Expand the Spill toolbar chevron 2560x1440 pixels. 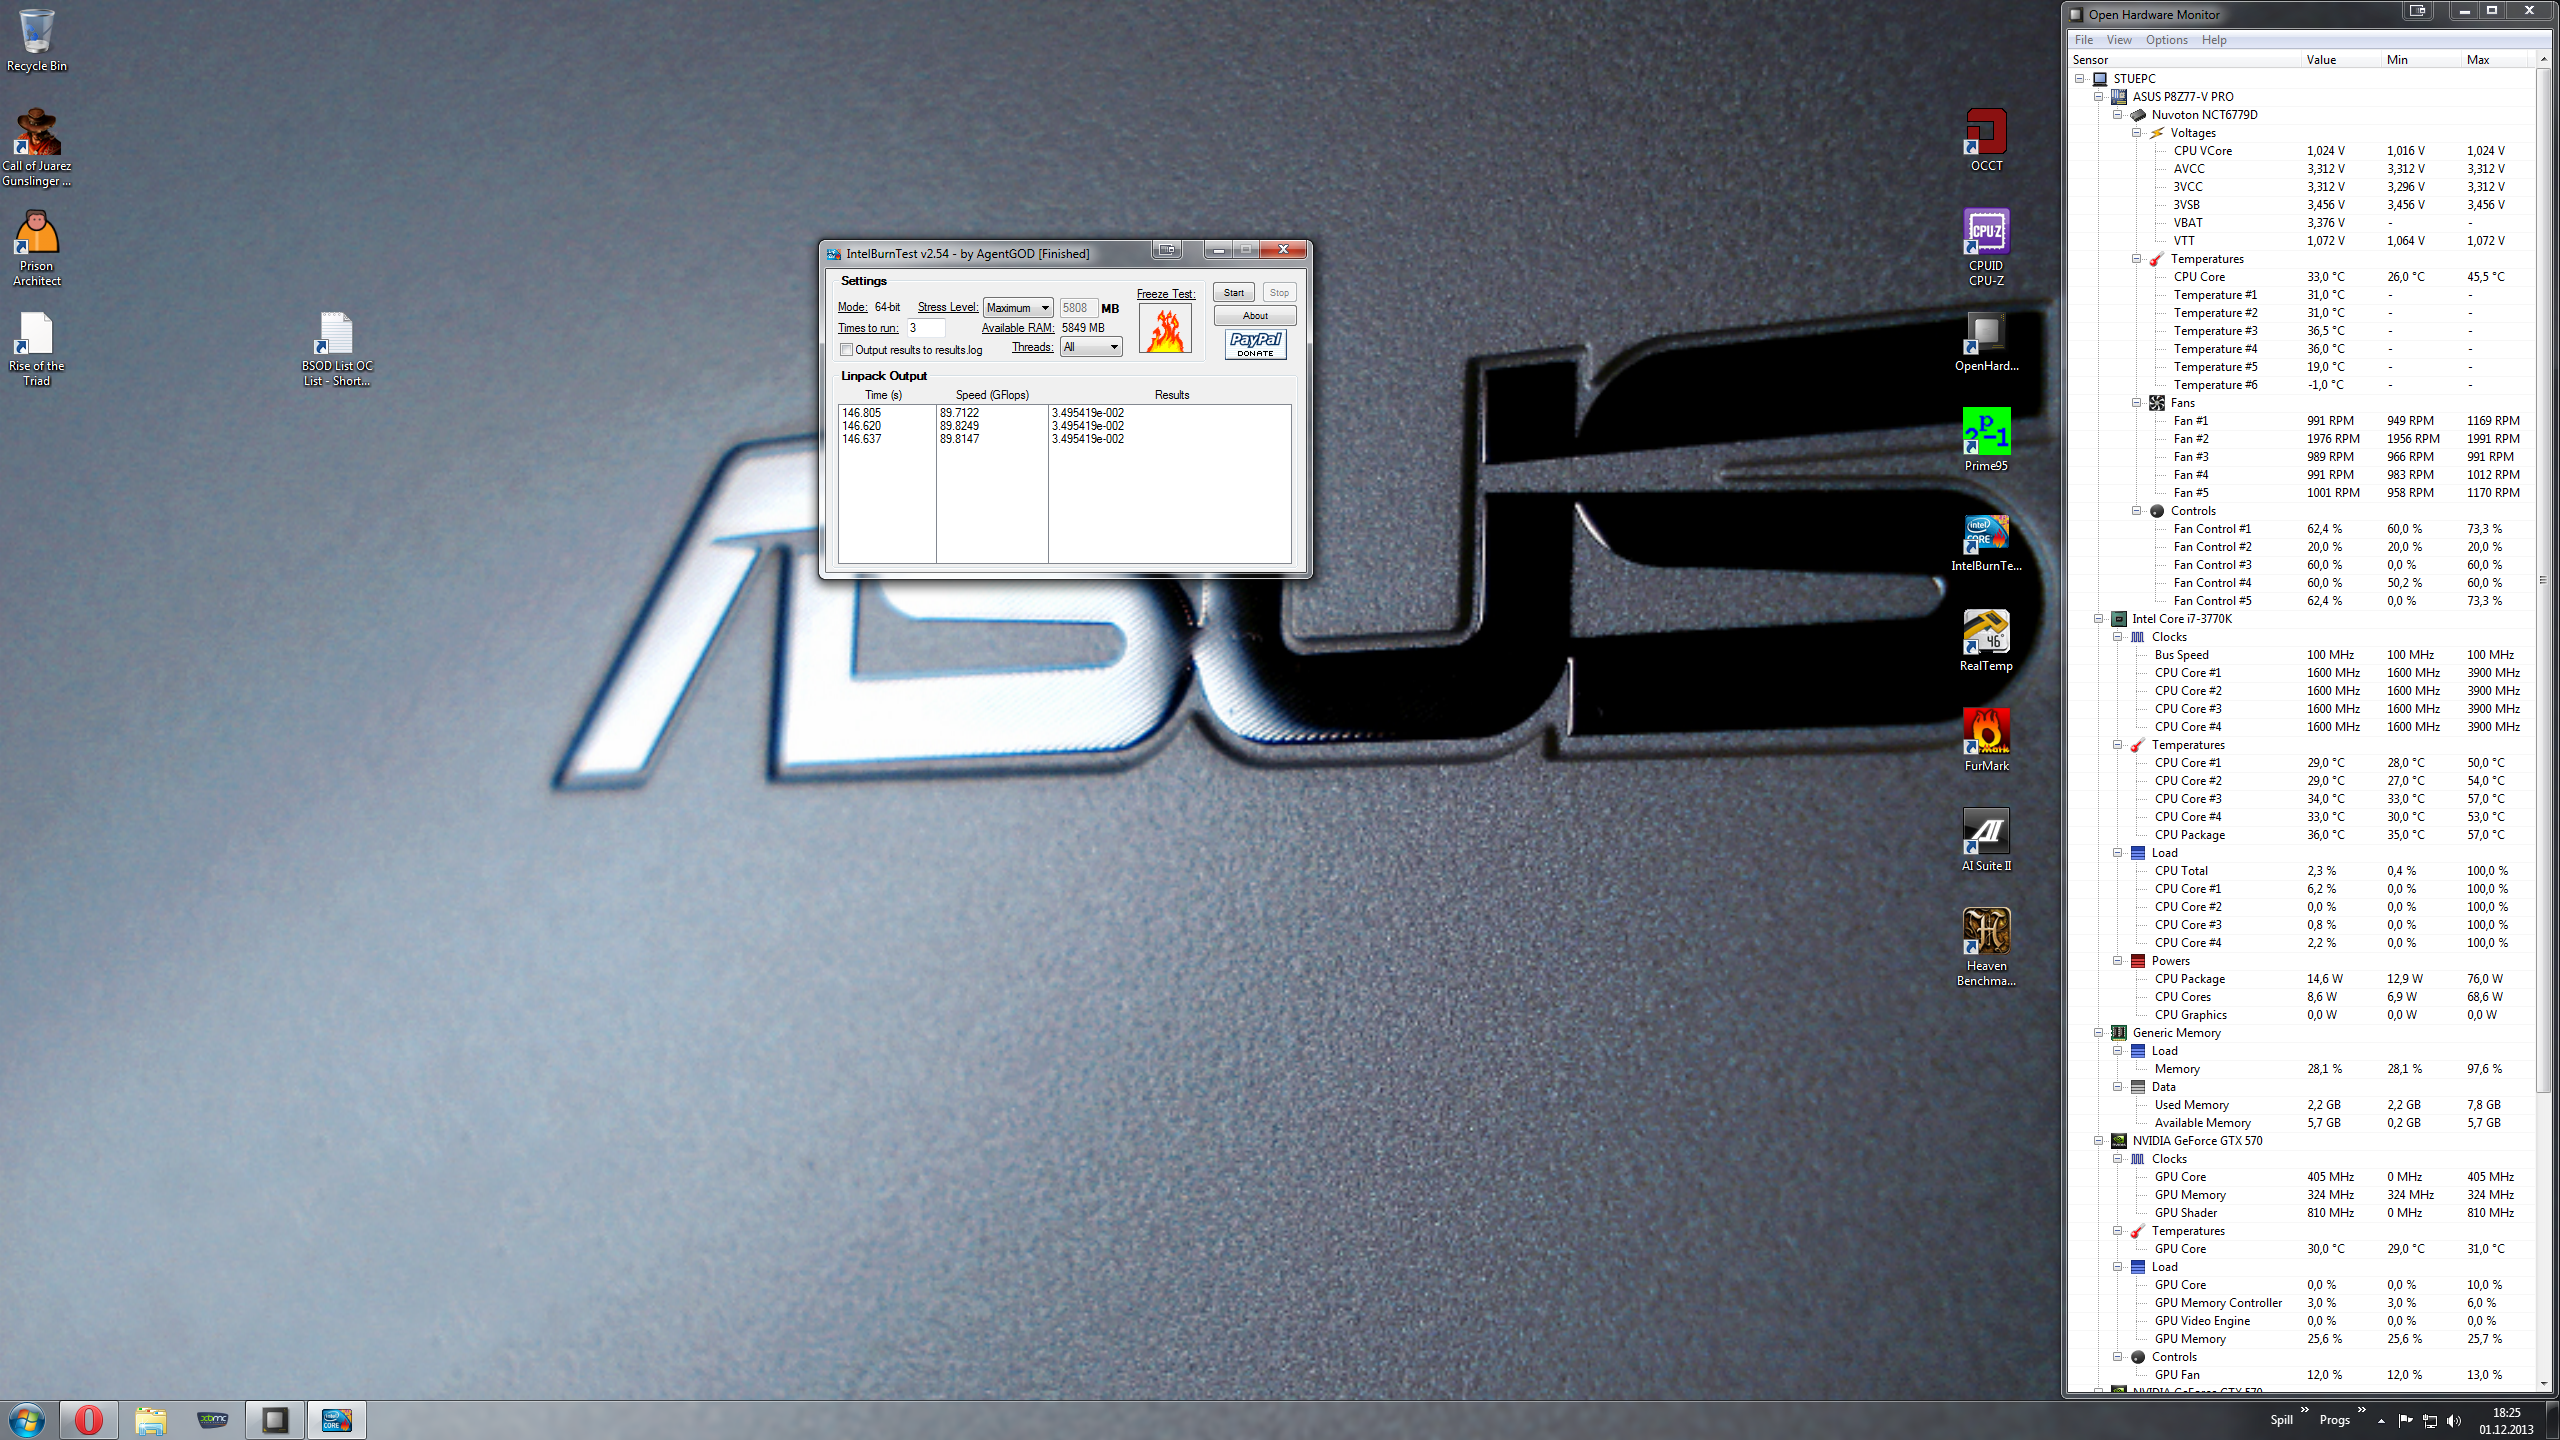(2305, 1410)
